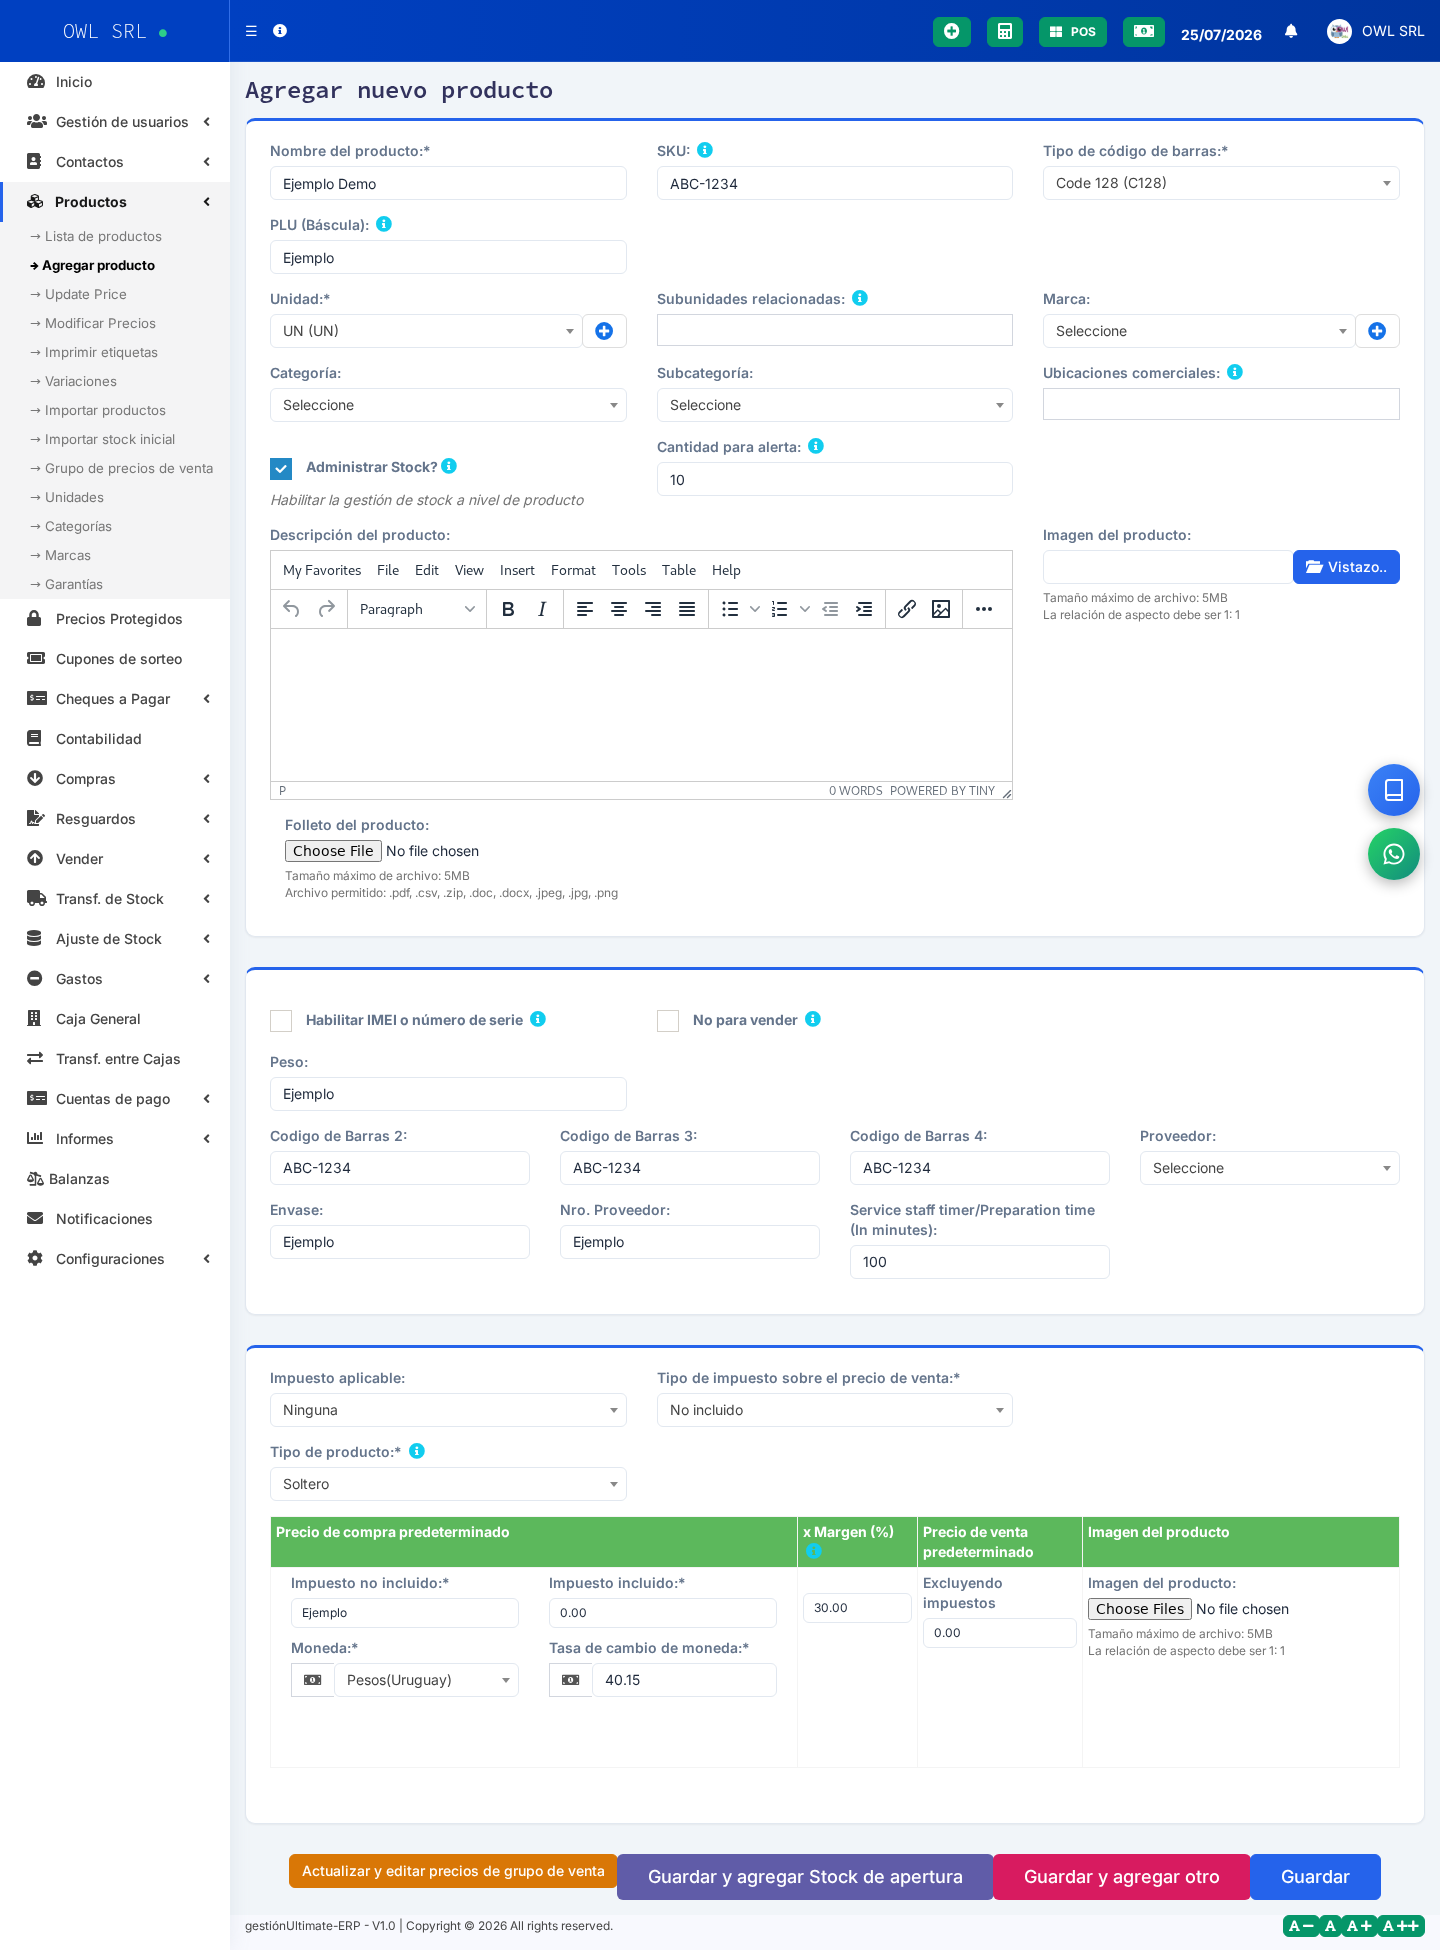The height and width of the screenshot is (1950, 1440).
Task: Open the notifications bell icon
Action: [x=1291, y=31]
